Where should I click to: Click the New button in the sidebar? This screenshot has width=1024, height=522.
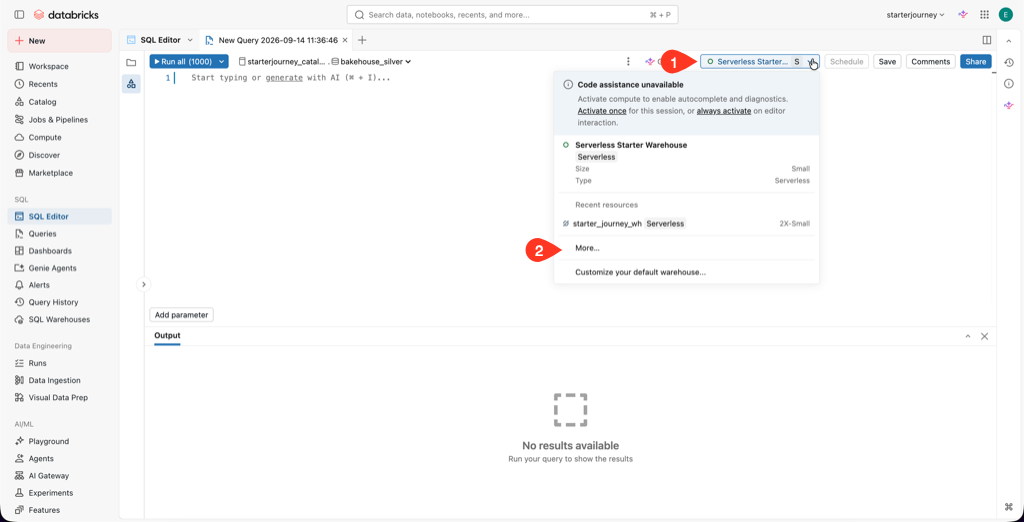pos(59,41)
